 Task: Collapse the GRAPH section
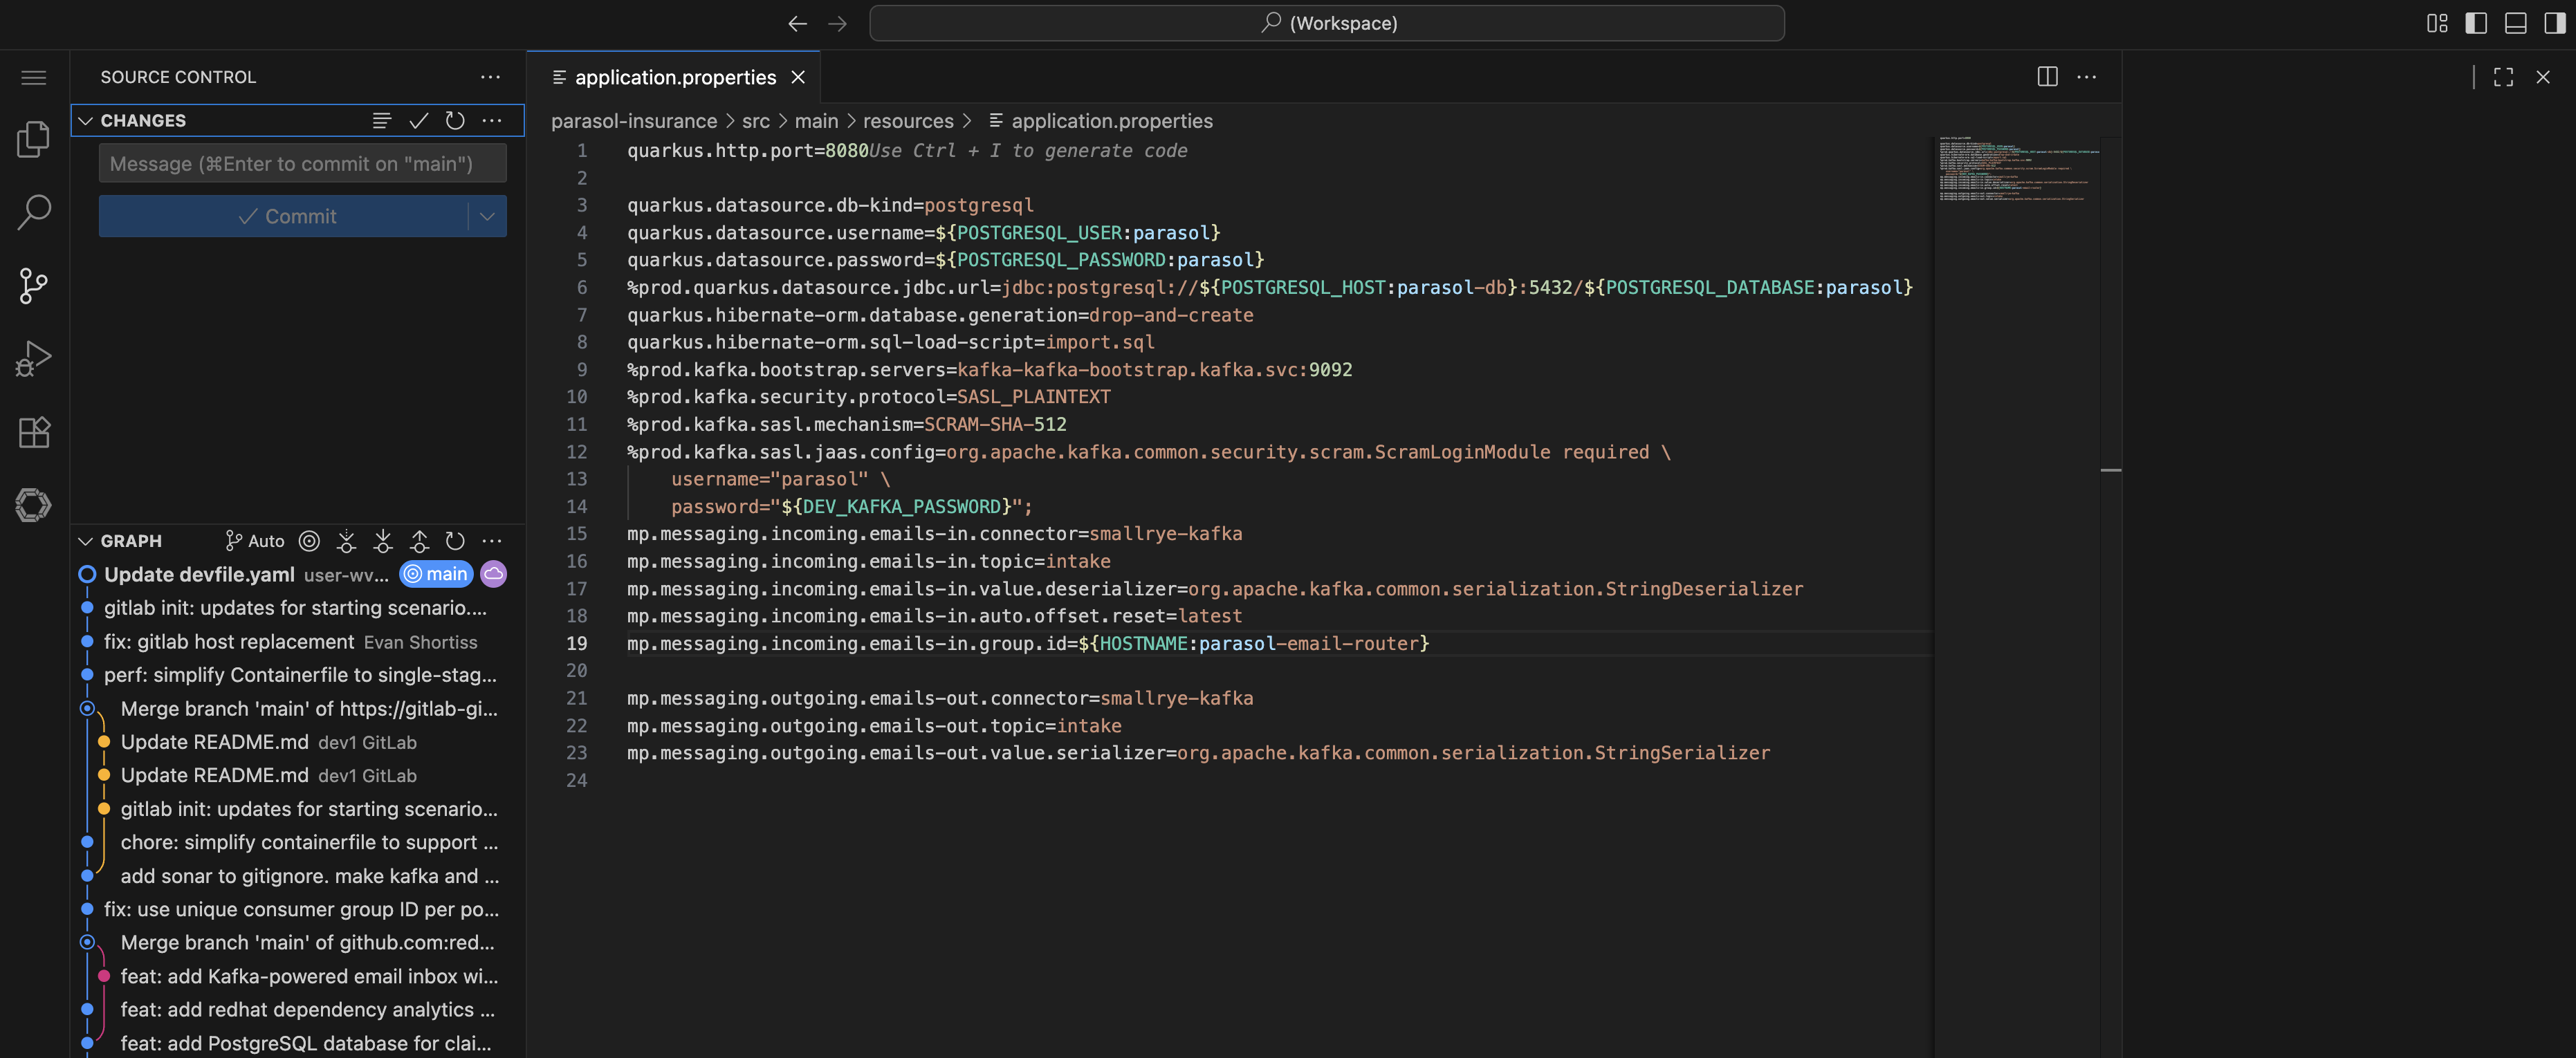pos(86,541)
